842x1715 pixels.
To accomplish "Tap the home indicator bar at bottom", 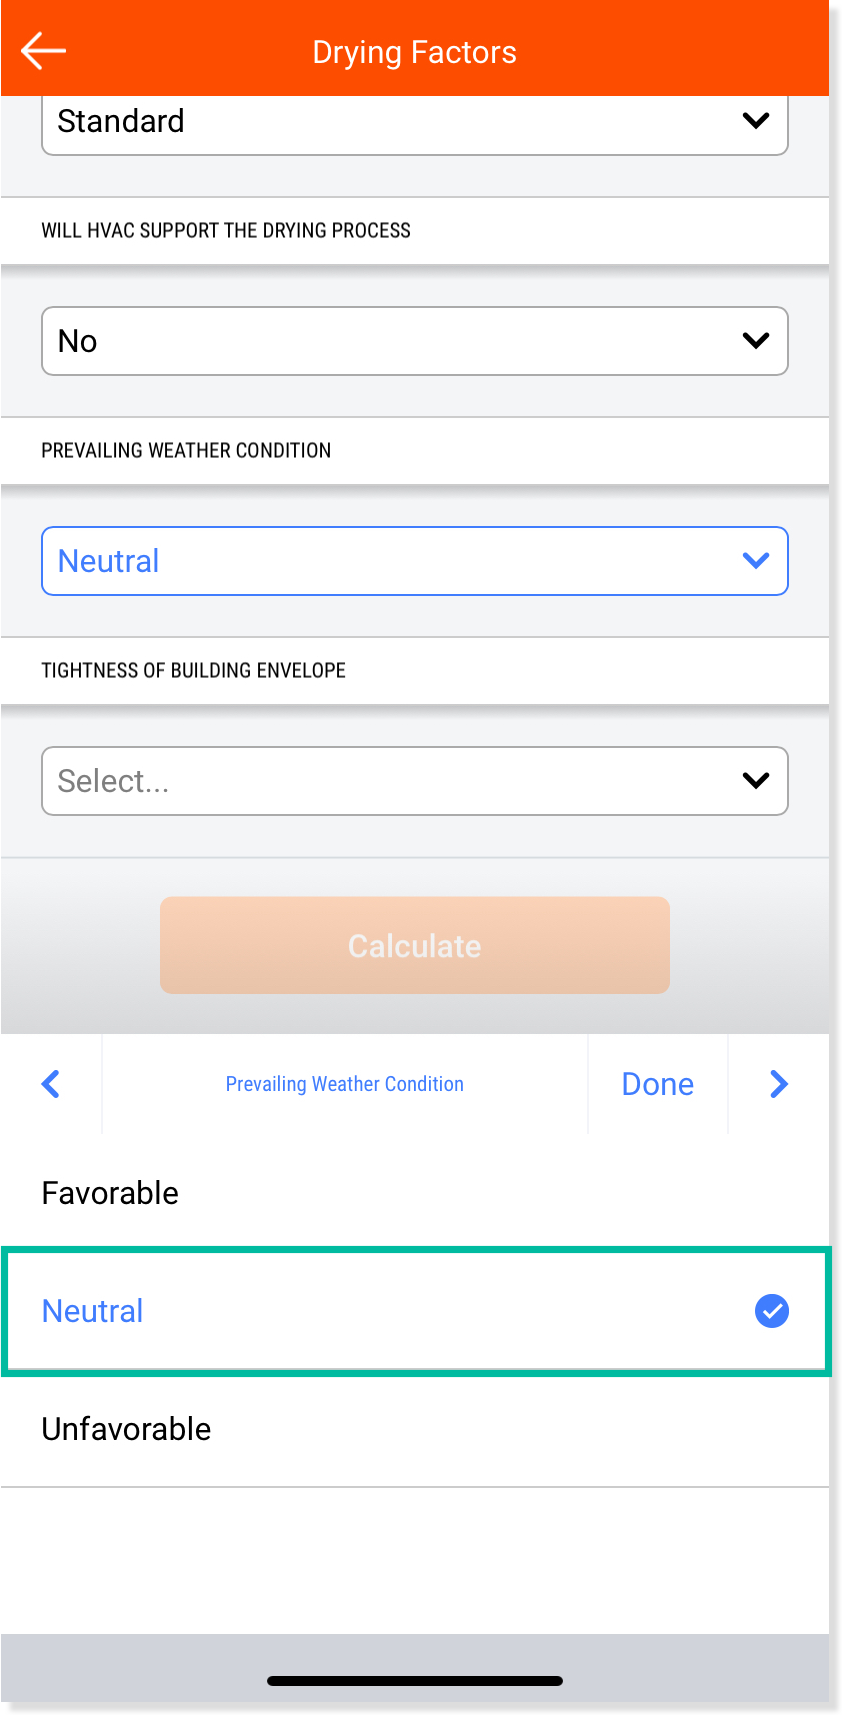I will [x=415, y=1681].
